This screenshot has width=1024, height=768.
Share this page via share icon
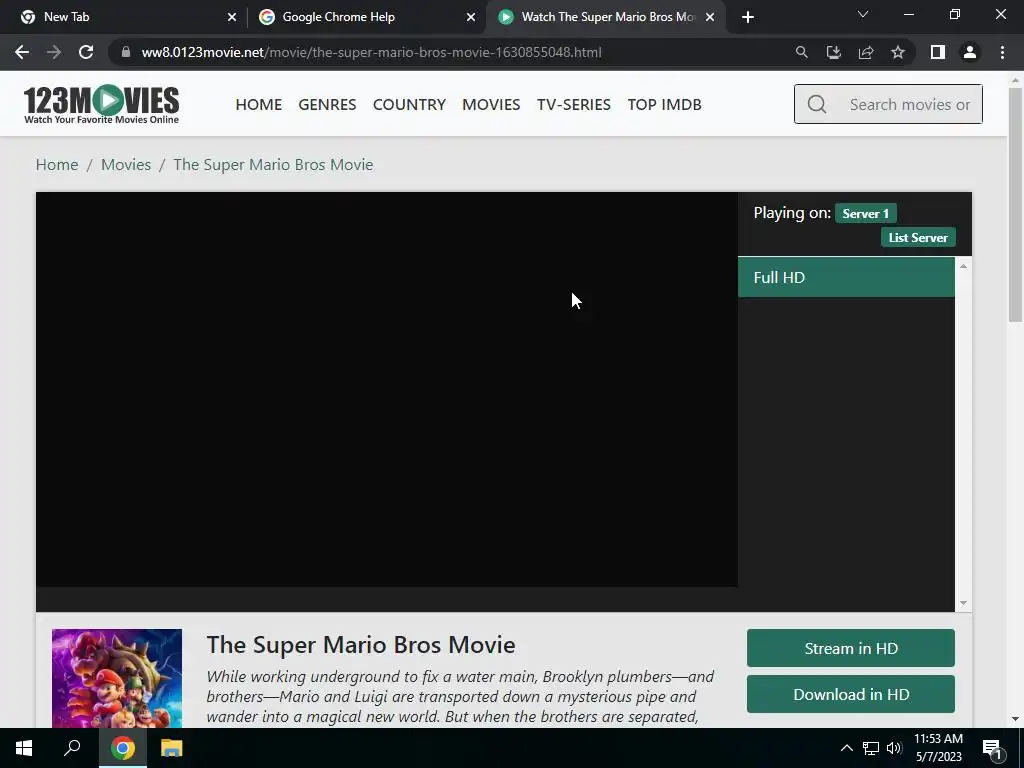tap(866, 52)
